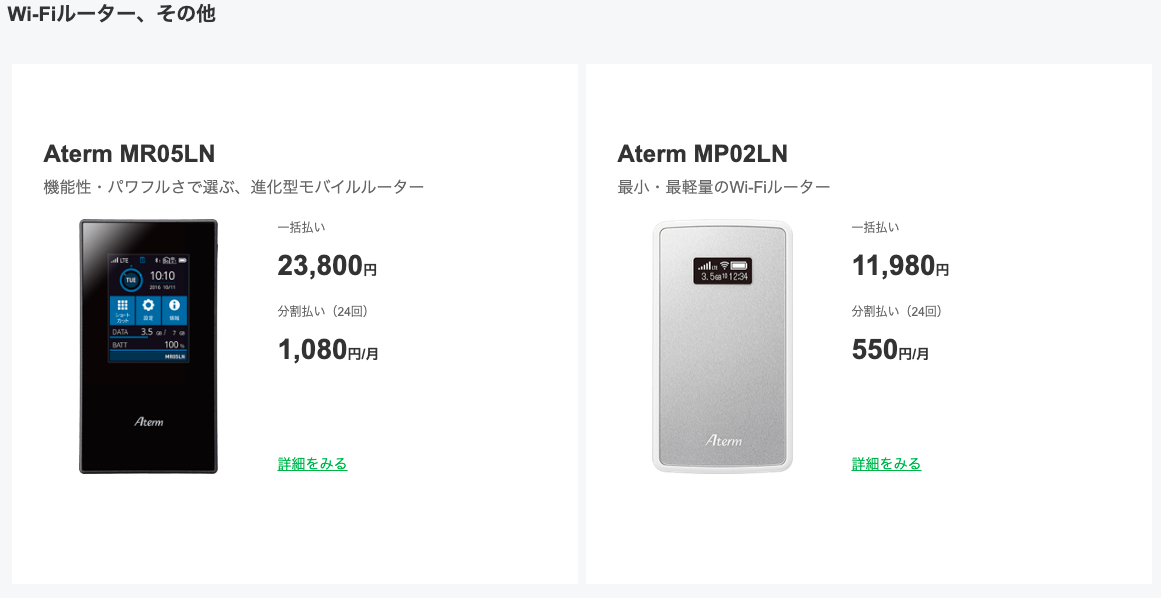Screen dimensions: 1161x598
Task: Click the LTE signal indicator on MR05LN screen
Action: pos(113,260)
